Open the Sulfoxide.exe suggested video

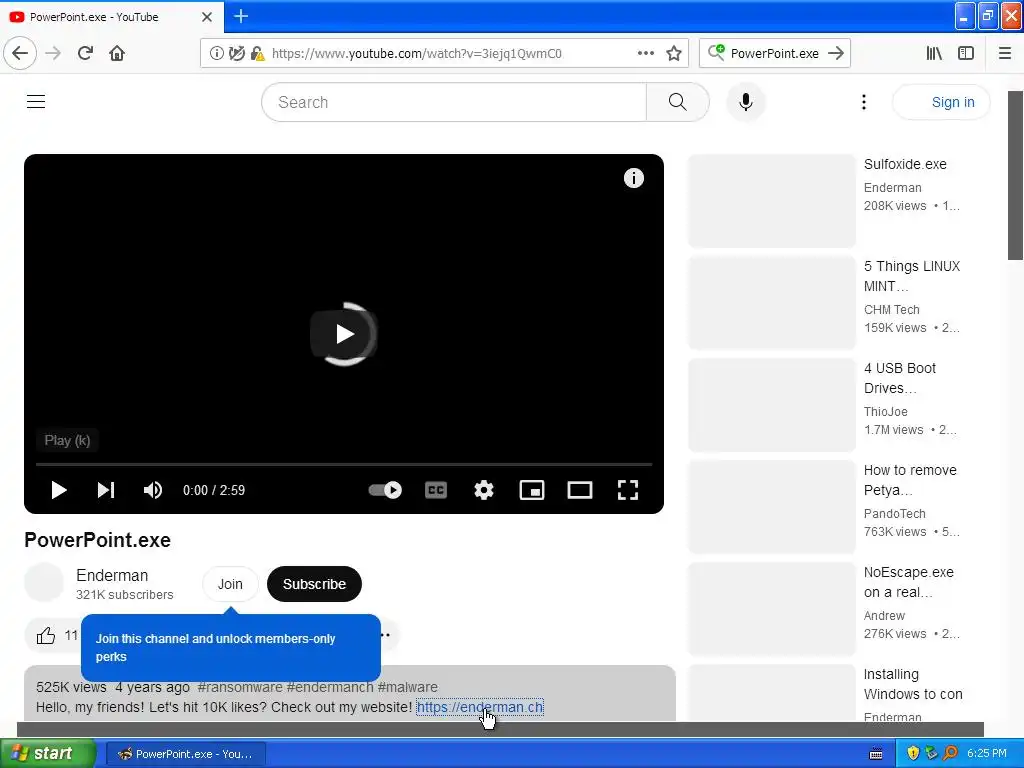point(905,165)
